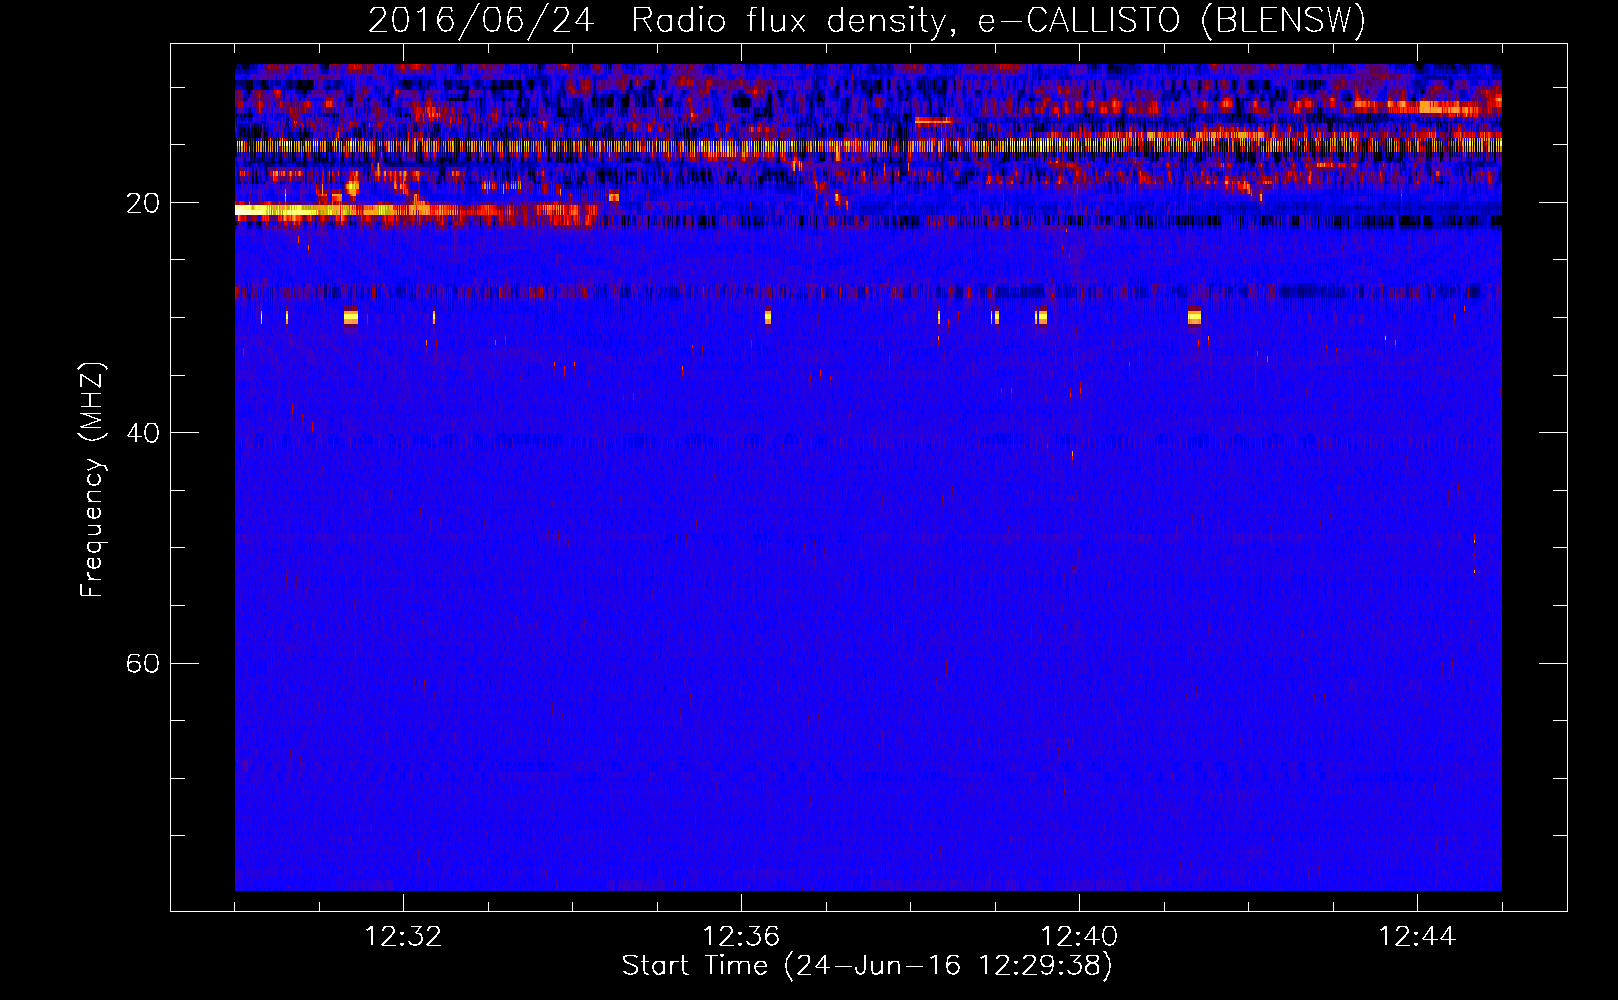Screen dimensions: 1618x1000
Task: Click the 20 frequency tick label
Action: point(142,203)
